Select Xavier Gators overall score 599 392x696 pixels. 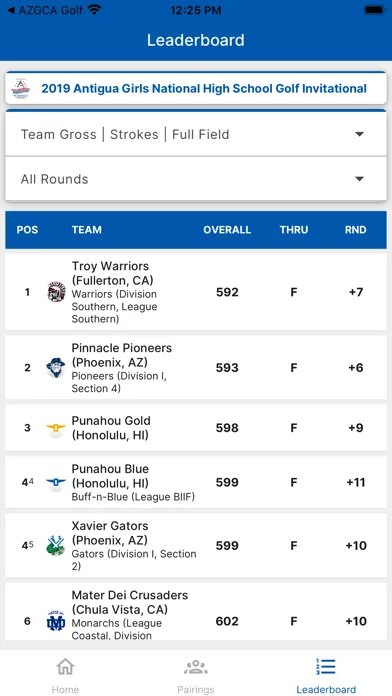click(x=227, y=546)
